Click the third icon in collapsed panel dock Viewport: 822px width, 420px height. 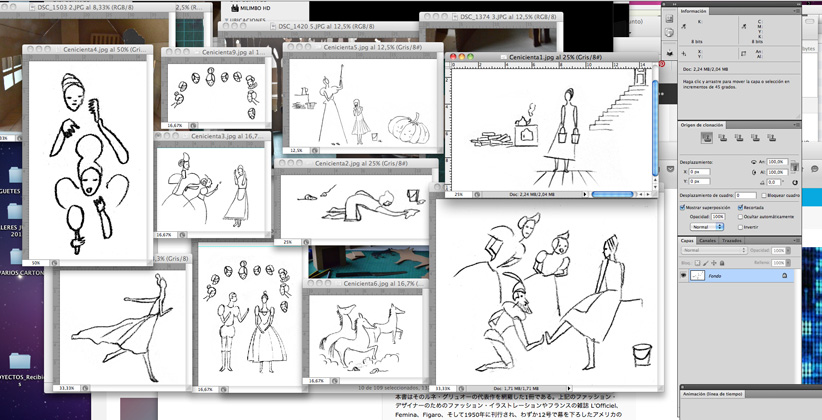click(x=669, y=53)
